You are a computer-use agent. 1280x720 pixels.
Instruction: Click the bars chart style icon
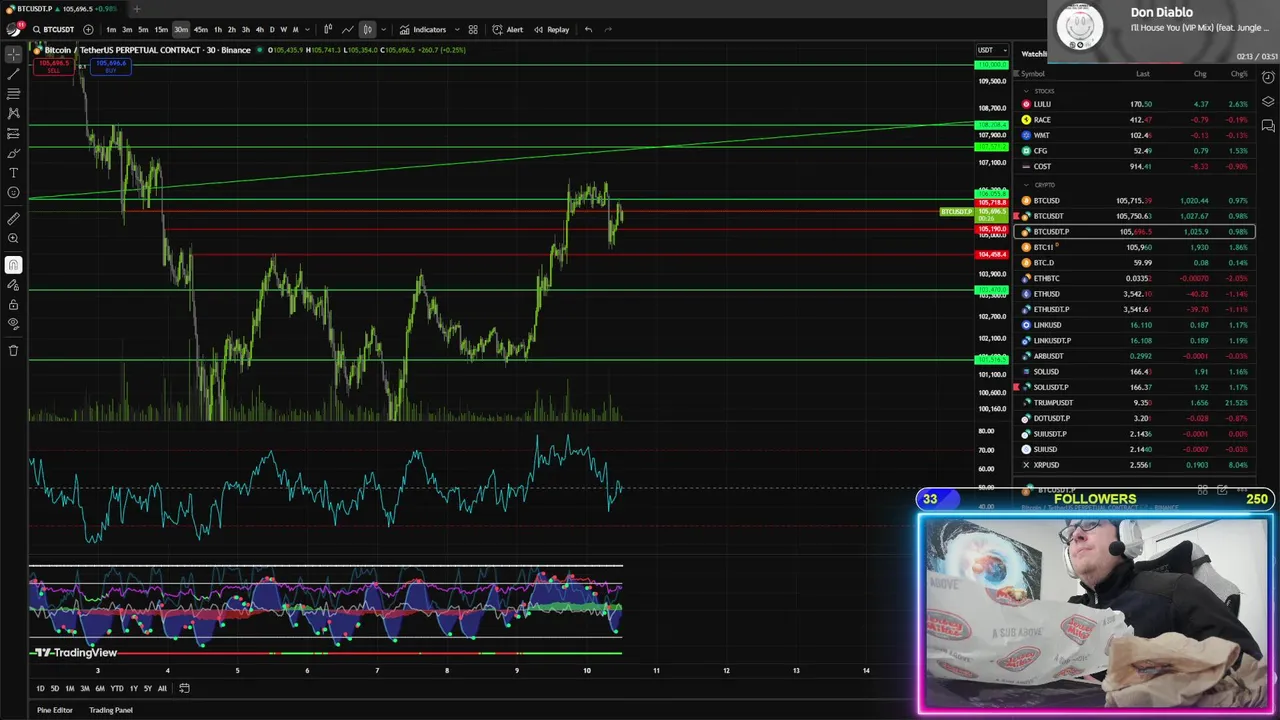(x=328, y=29)
